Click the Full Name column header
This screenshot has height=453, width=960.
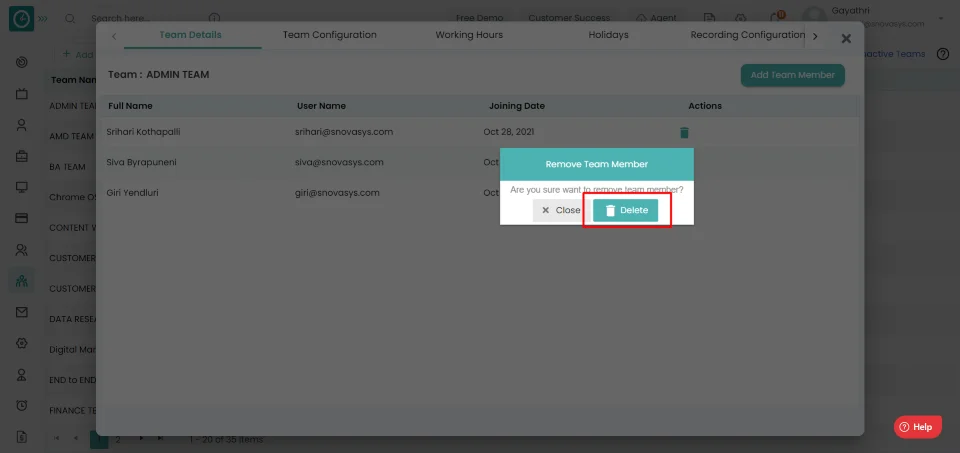(130, 106)
